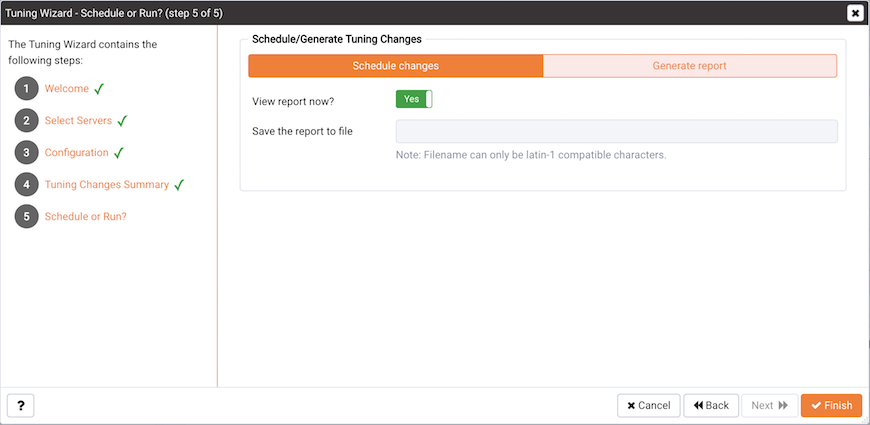Image resolution: width=870 pixels, height=425 pixels.
Task: Close the Tuning Wizard dialog
Action: (x=854, y=13)
